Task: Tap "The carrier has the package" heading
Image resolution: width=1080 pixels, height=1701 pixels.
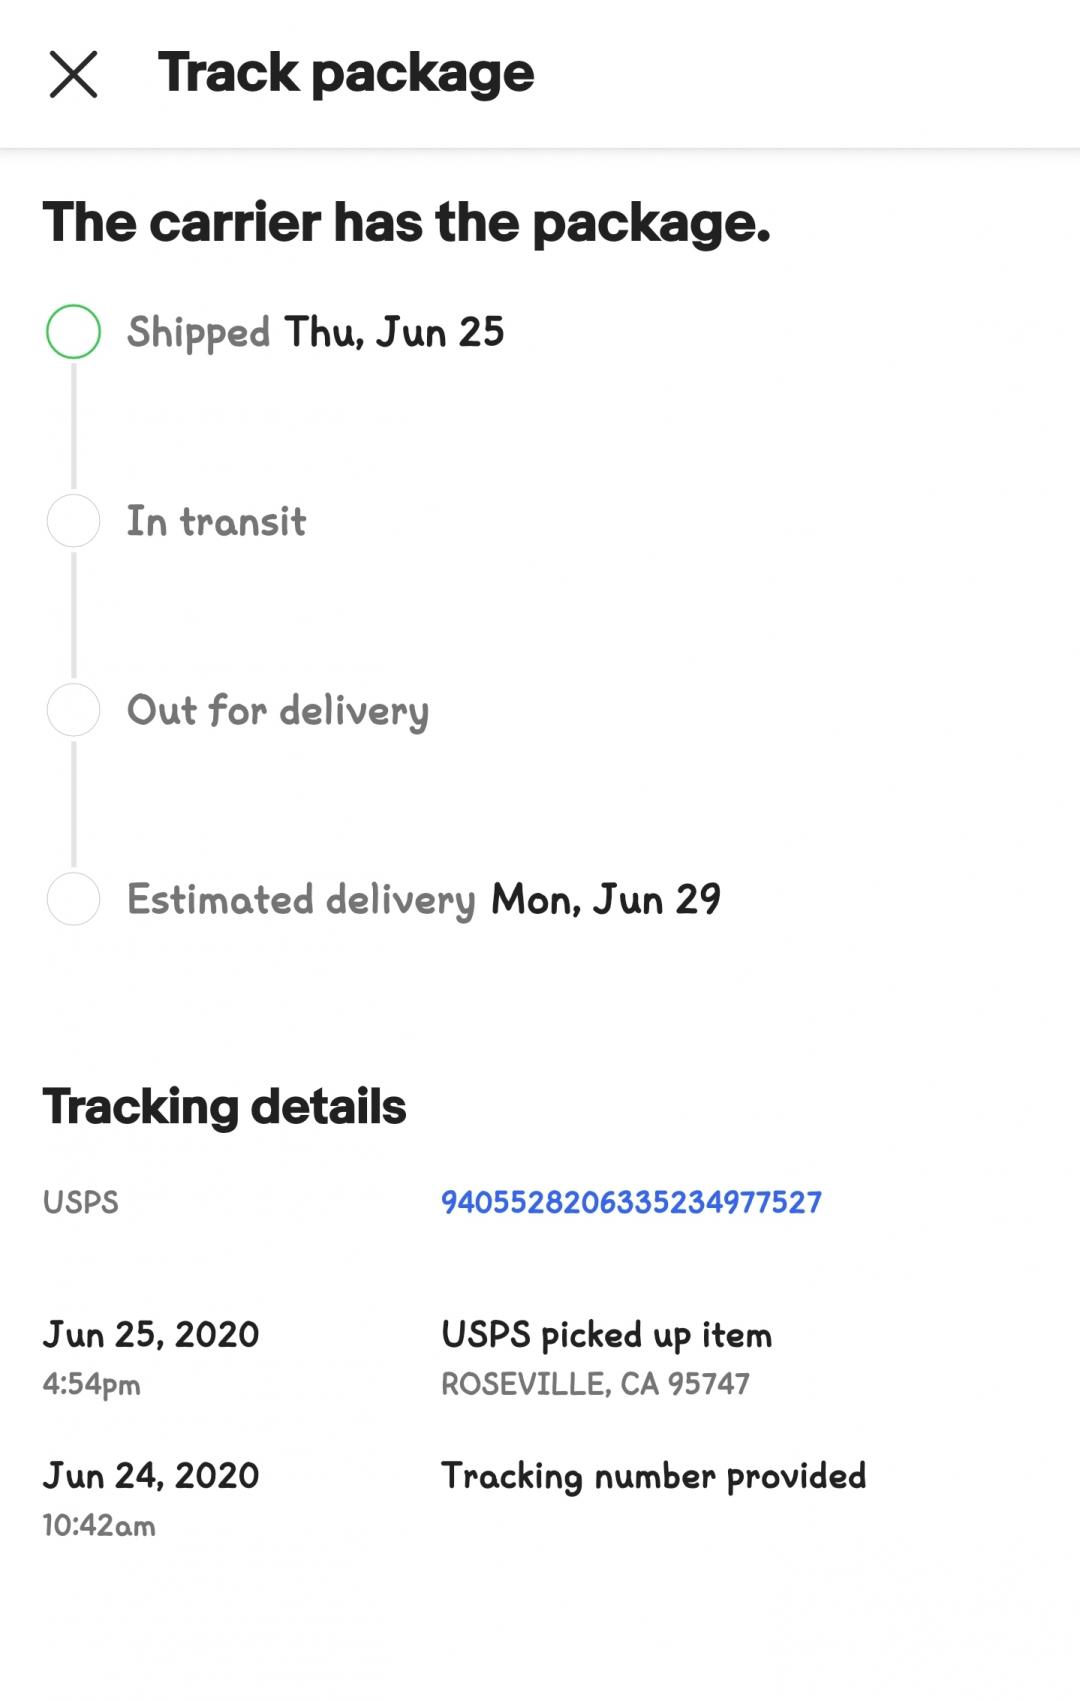Action: (406, 222)
